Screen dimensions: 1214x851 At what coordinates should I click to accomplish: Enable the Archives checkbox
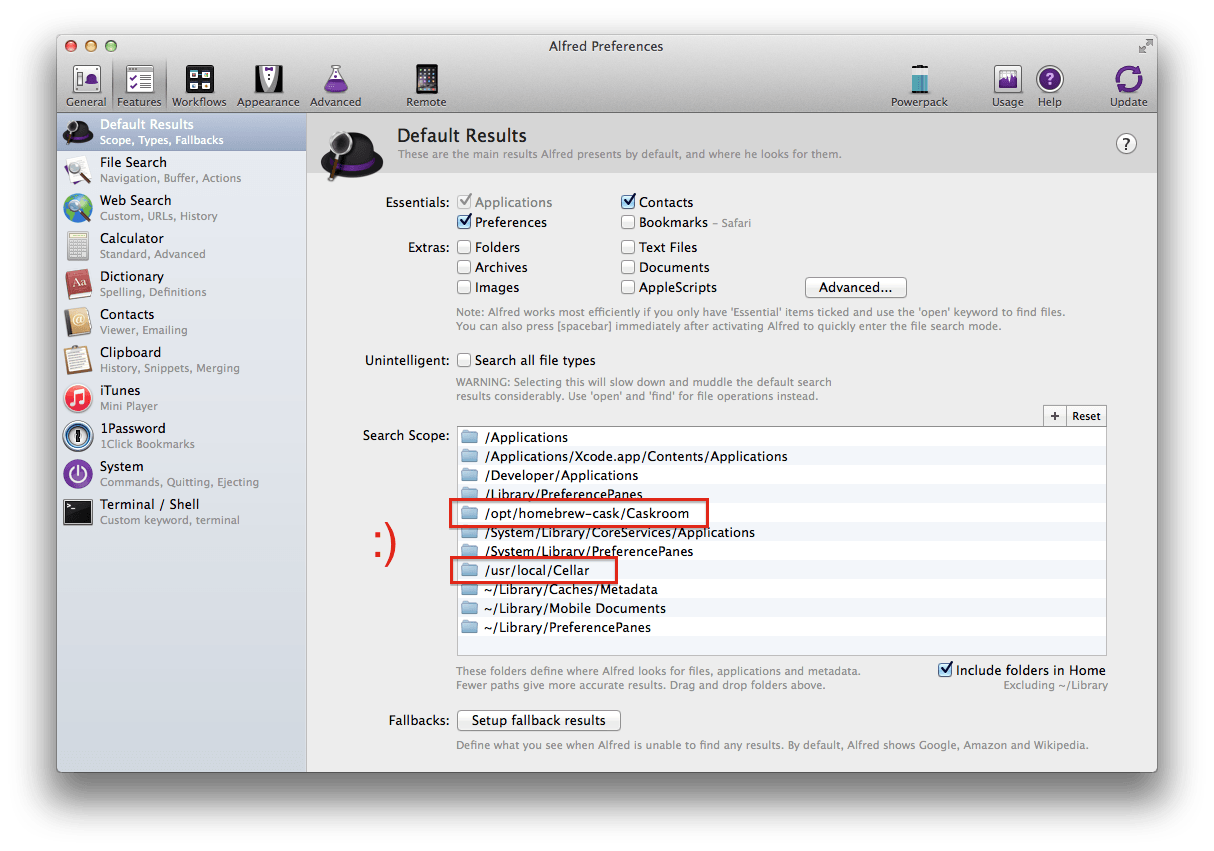point(464,267)
